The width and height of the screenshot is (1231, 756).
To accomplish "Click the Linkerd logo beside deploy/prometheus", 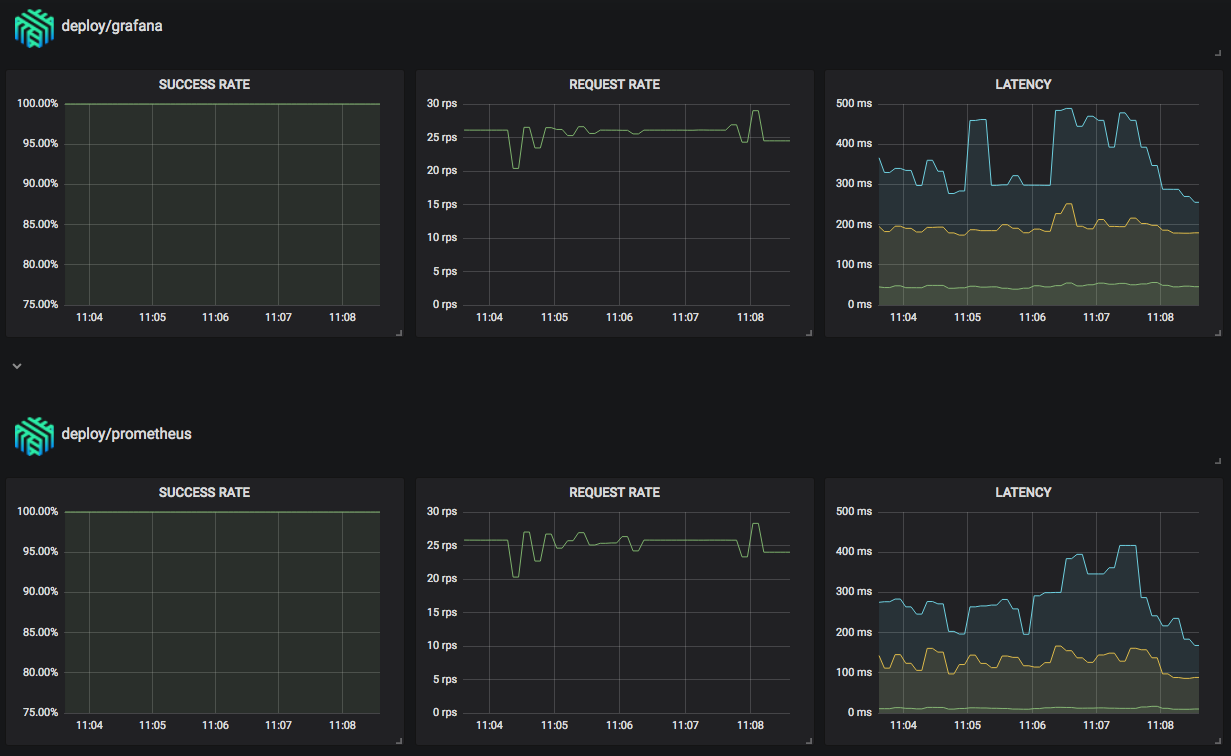I will tap(31, 434).
